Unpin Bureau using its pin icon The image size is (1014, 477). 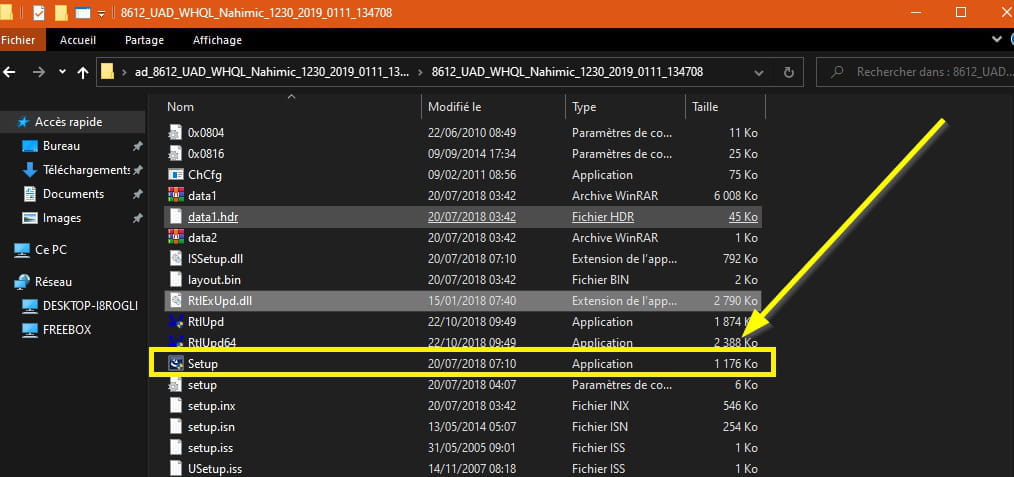137,147
